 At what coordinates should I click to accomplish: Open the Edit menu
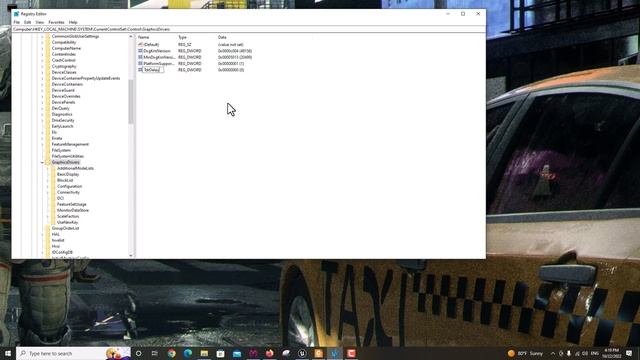click(27, 22)
